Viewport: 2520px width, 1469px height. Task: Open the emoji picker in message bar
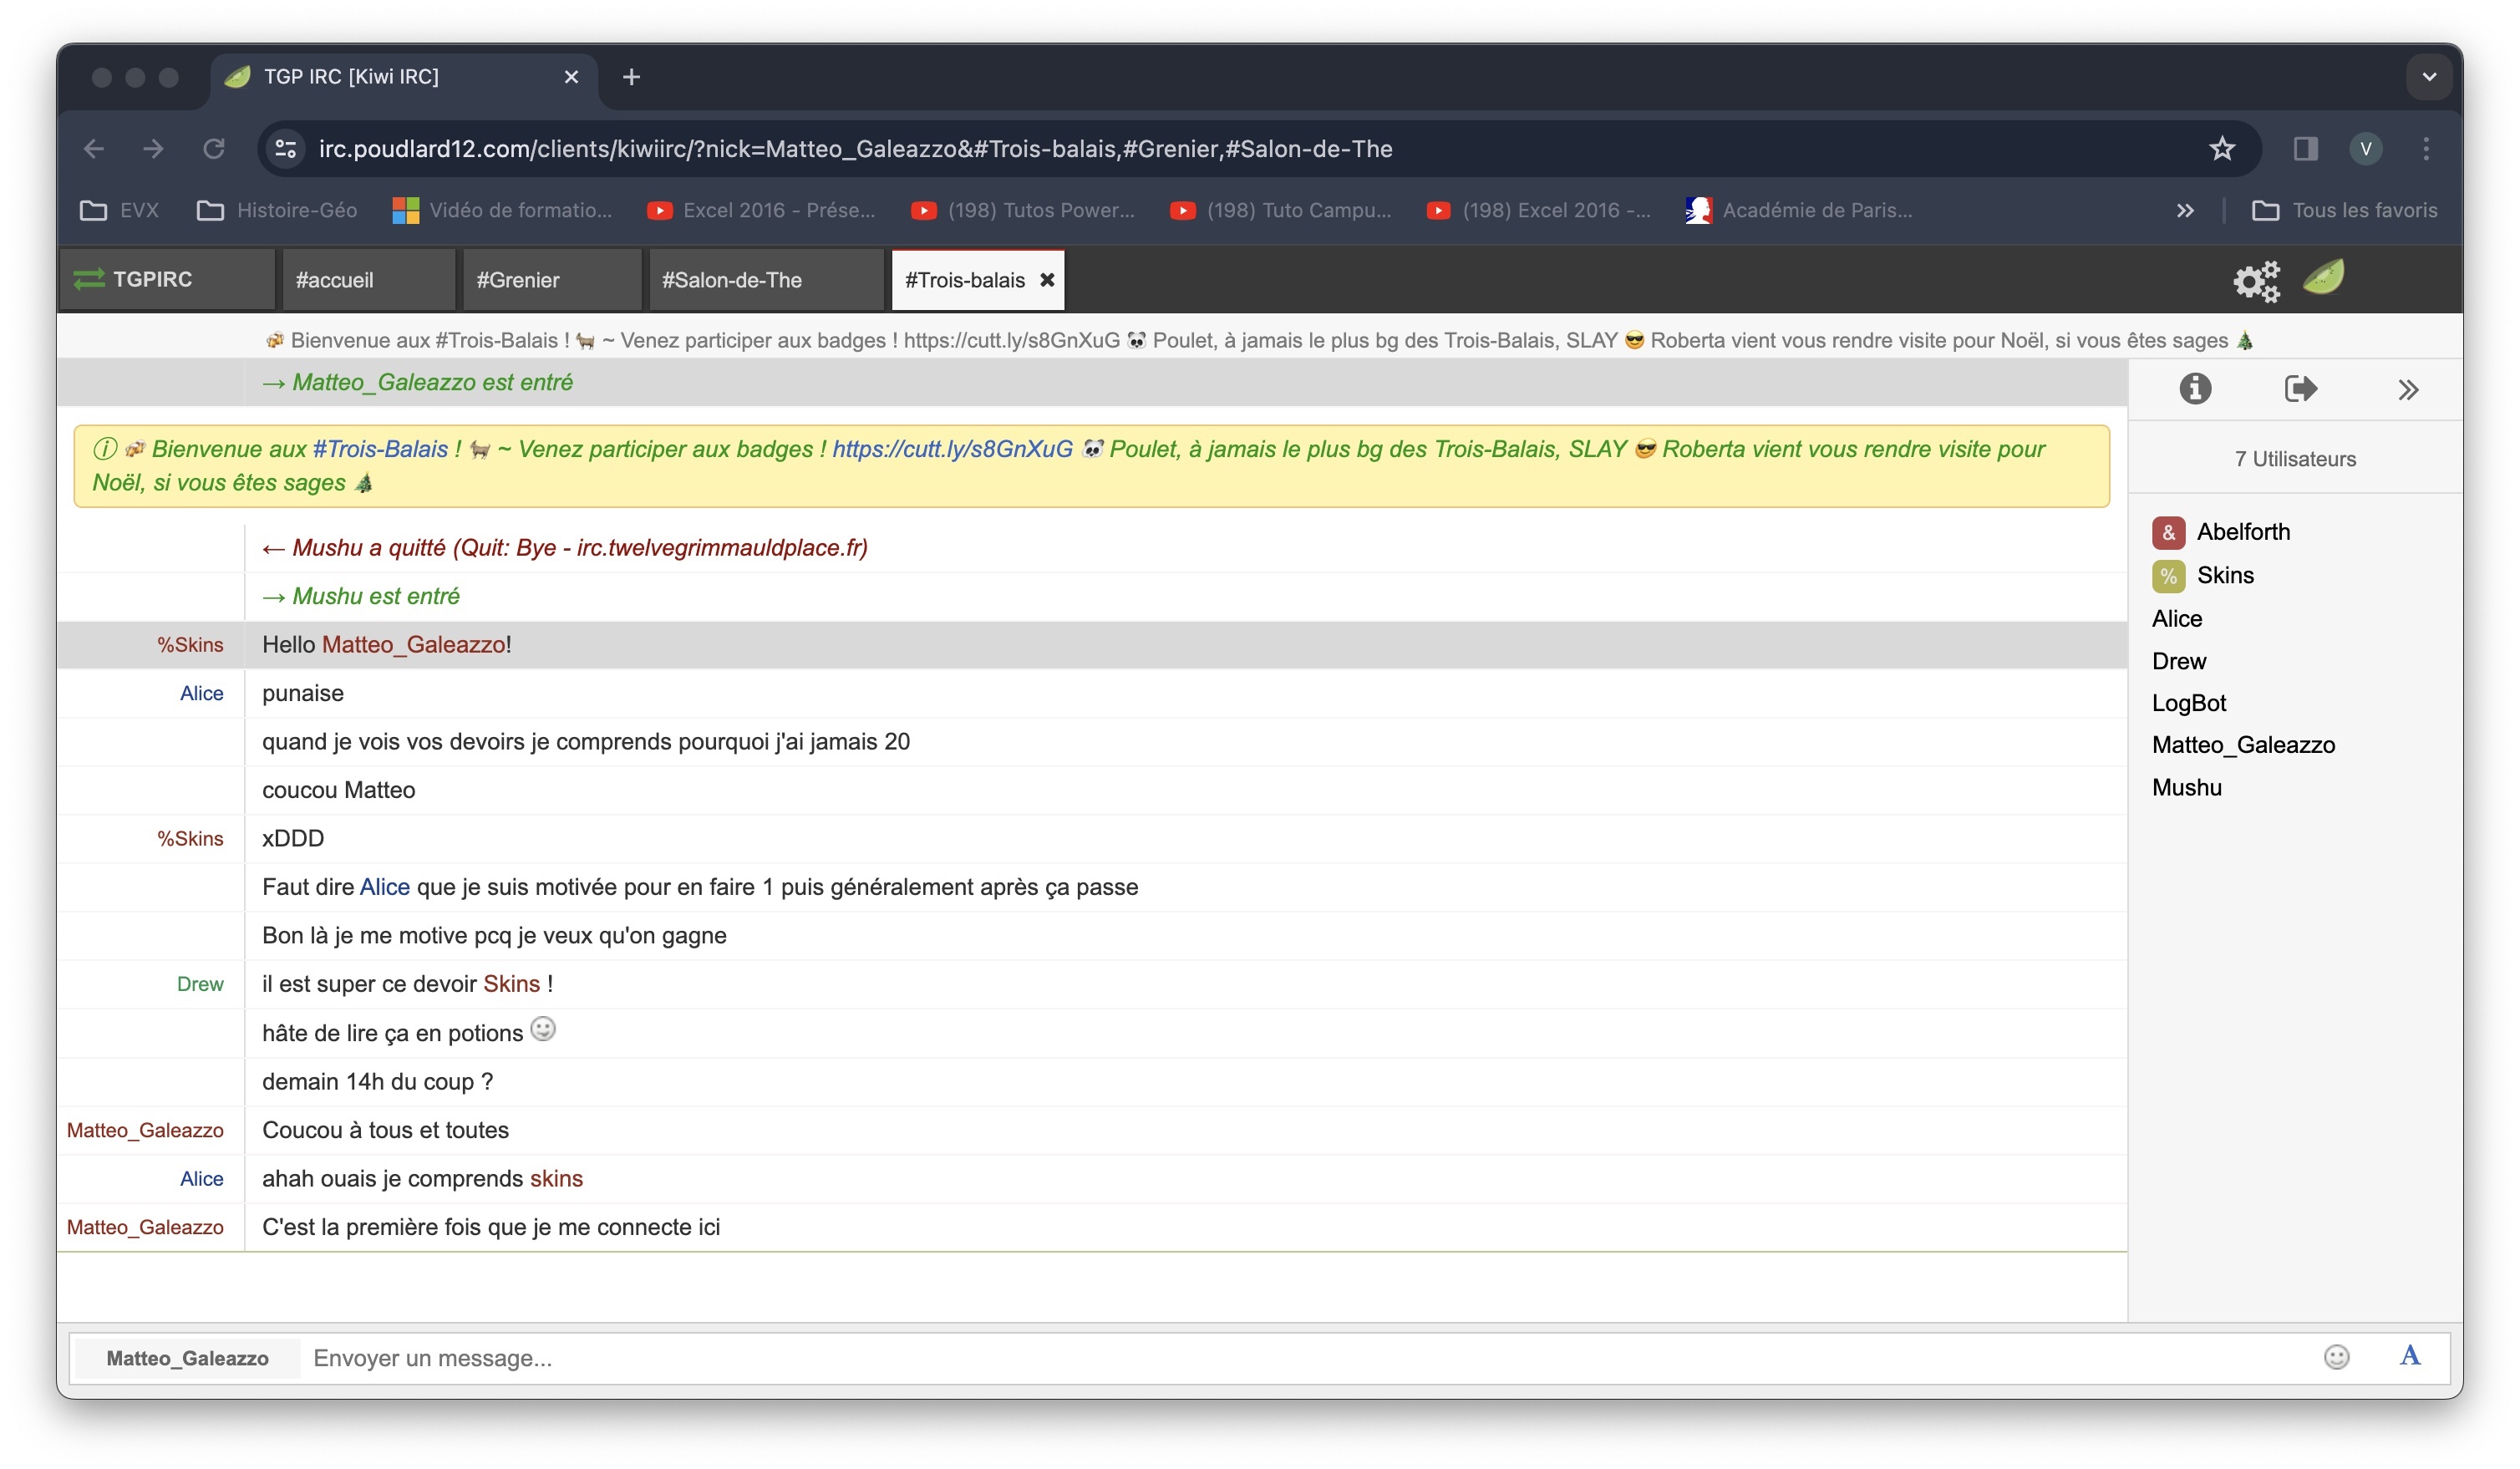click(2336, 1357)
